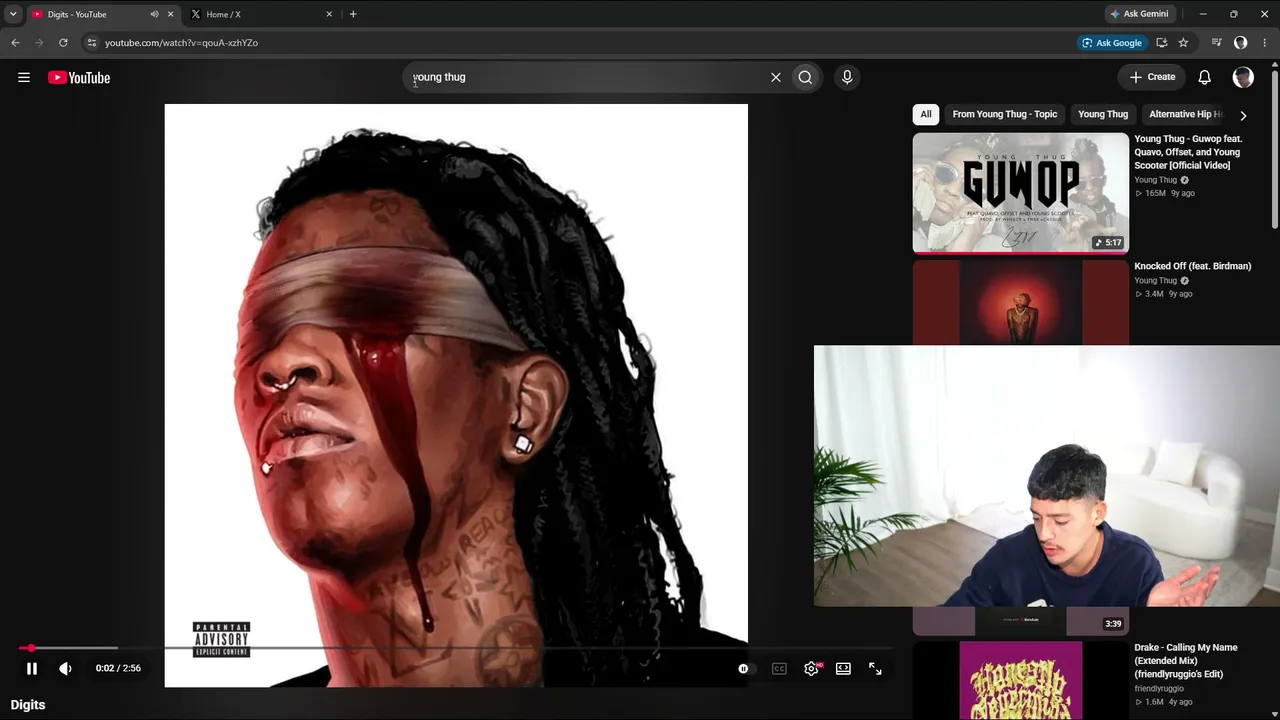Open Chrome three-dot menu
The image size is (1280, 720).
1265,43
